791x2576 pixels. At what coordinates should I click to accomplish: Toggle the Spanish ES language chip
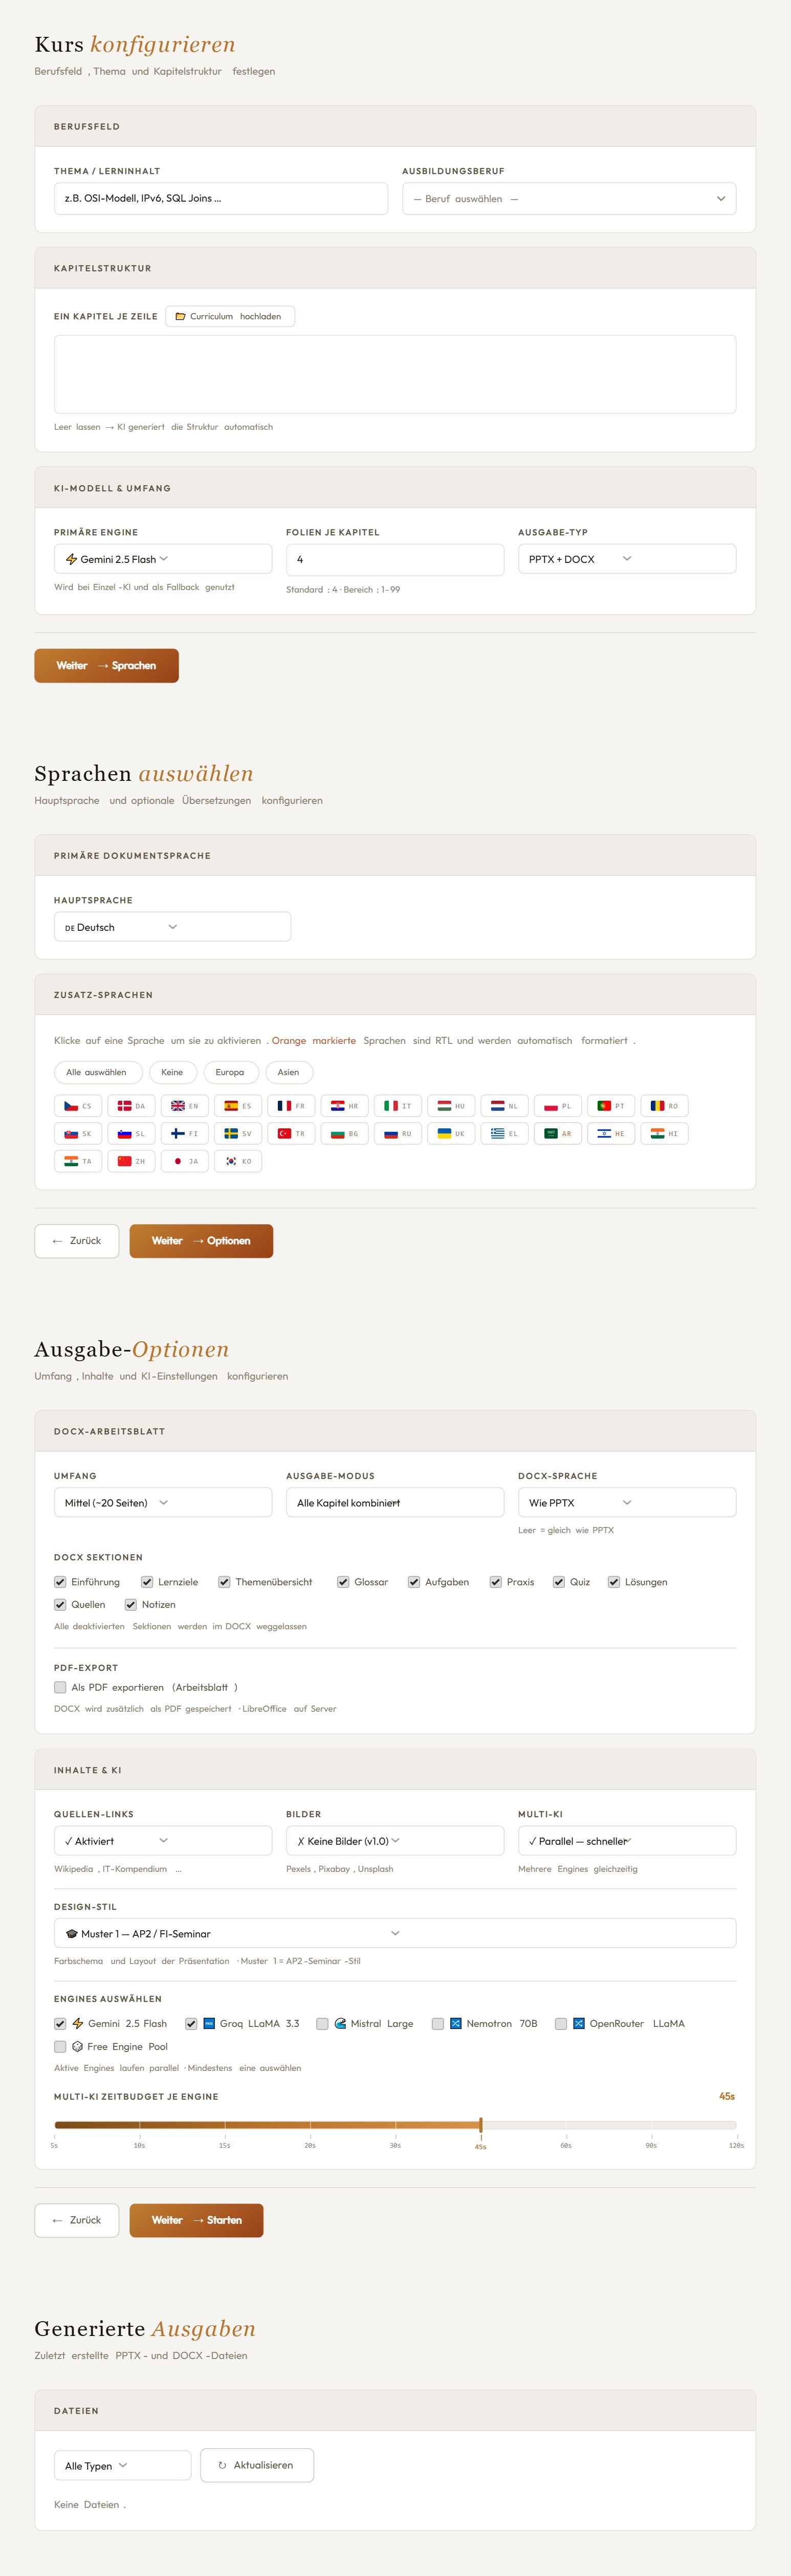[238, 1106]
